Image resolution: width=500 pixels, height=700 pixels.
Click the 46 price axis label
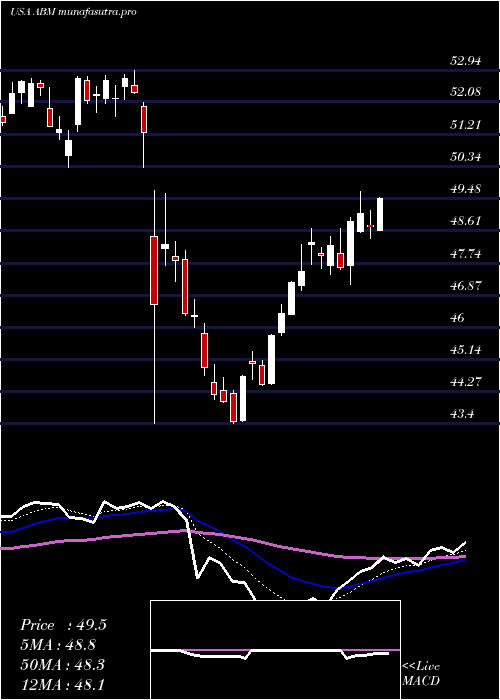[x=458, y=318]
